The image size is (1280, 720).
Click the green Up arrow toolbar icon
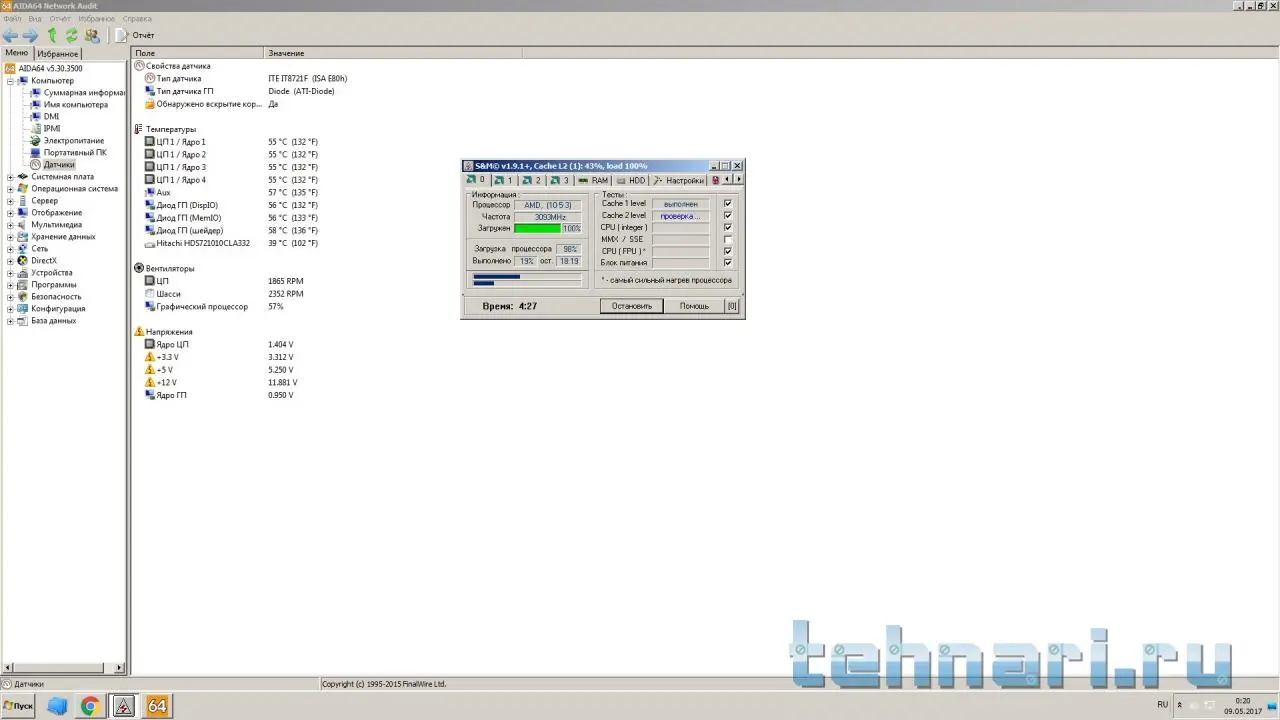[52, 35]
